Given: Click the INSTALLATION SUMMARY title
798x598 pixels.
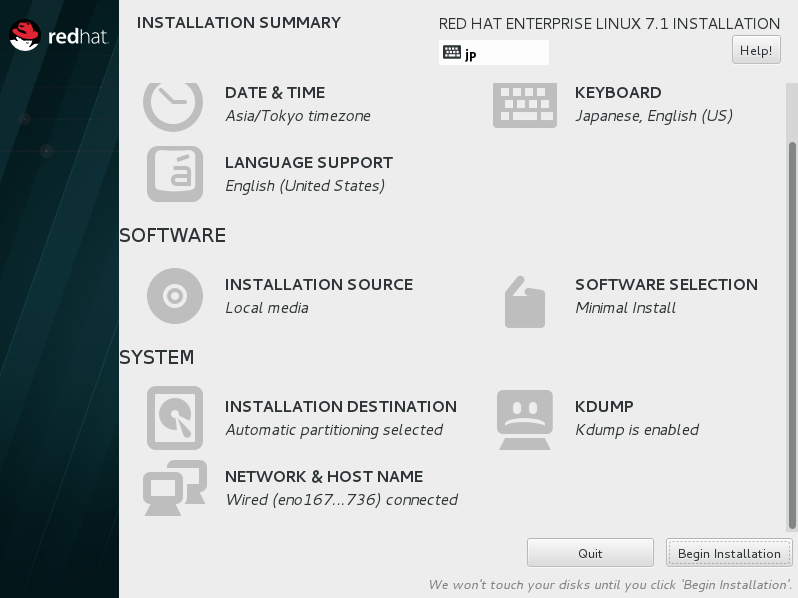Looking at the screenshot, I should click(x=239, y=23).
